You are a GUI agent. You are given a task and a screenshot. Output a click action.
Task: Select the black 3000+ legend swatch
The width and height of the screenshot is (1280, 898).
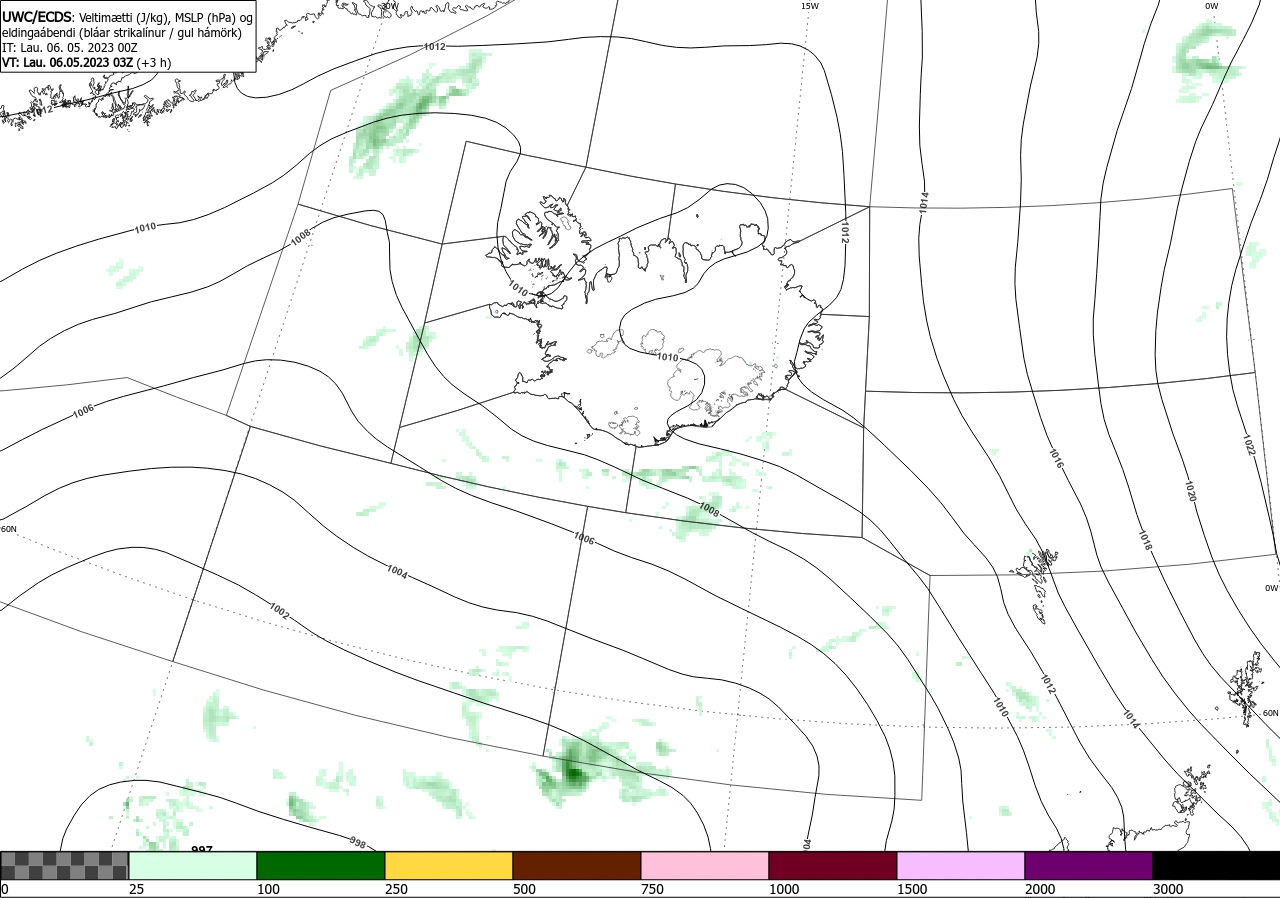[x=1216, y=865]
